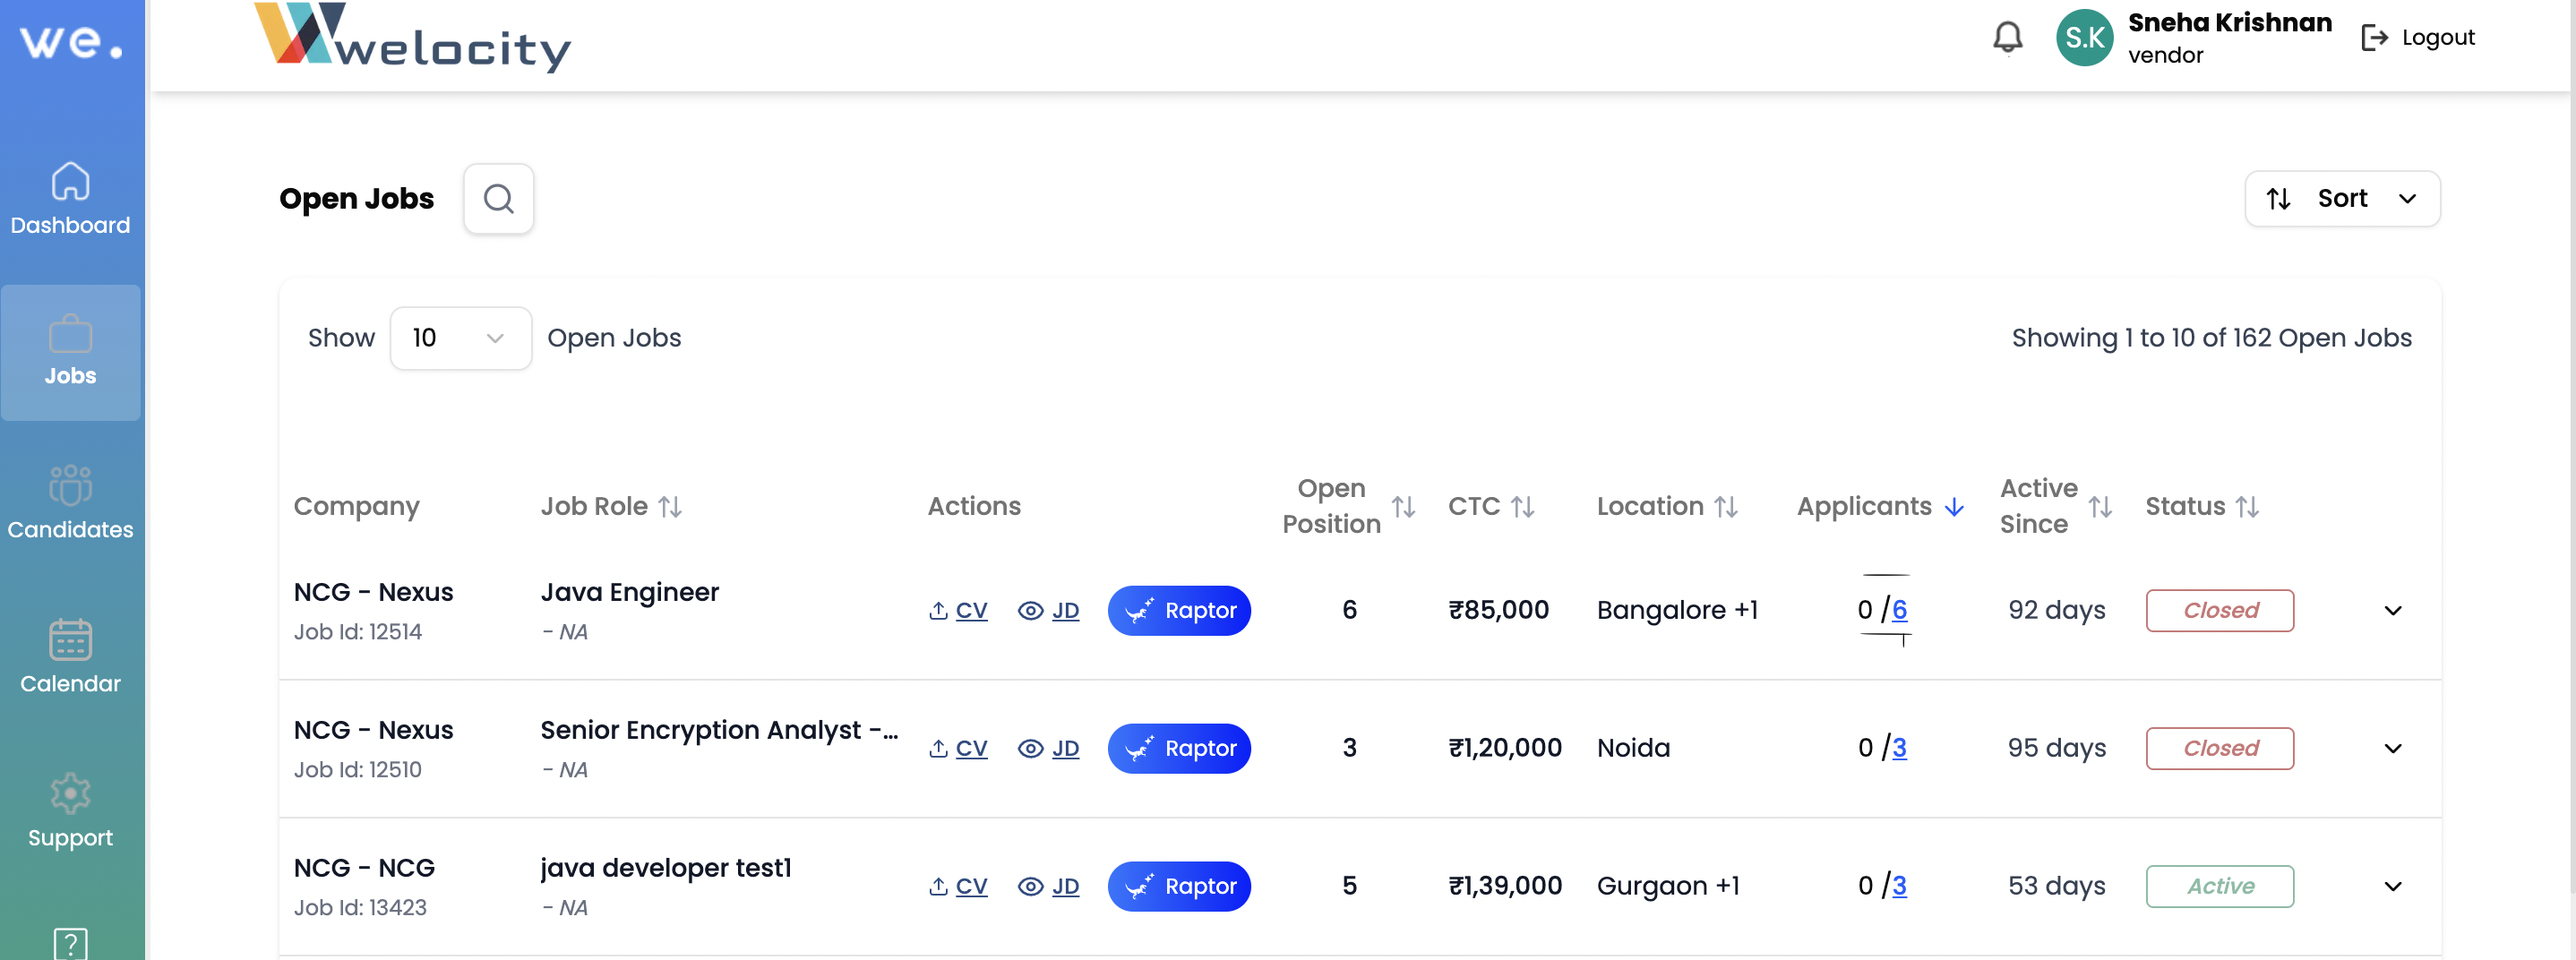Sort table by Location column arrows
Viewport: 2576px width, 960px height.
[x=1725, y=507]
